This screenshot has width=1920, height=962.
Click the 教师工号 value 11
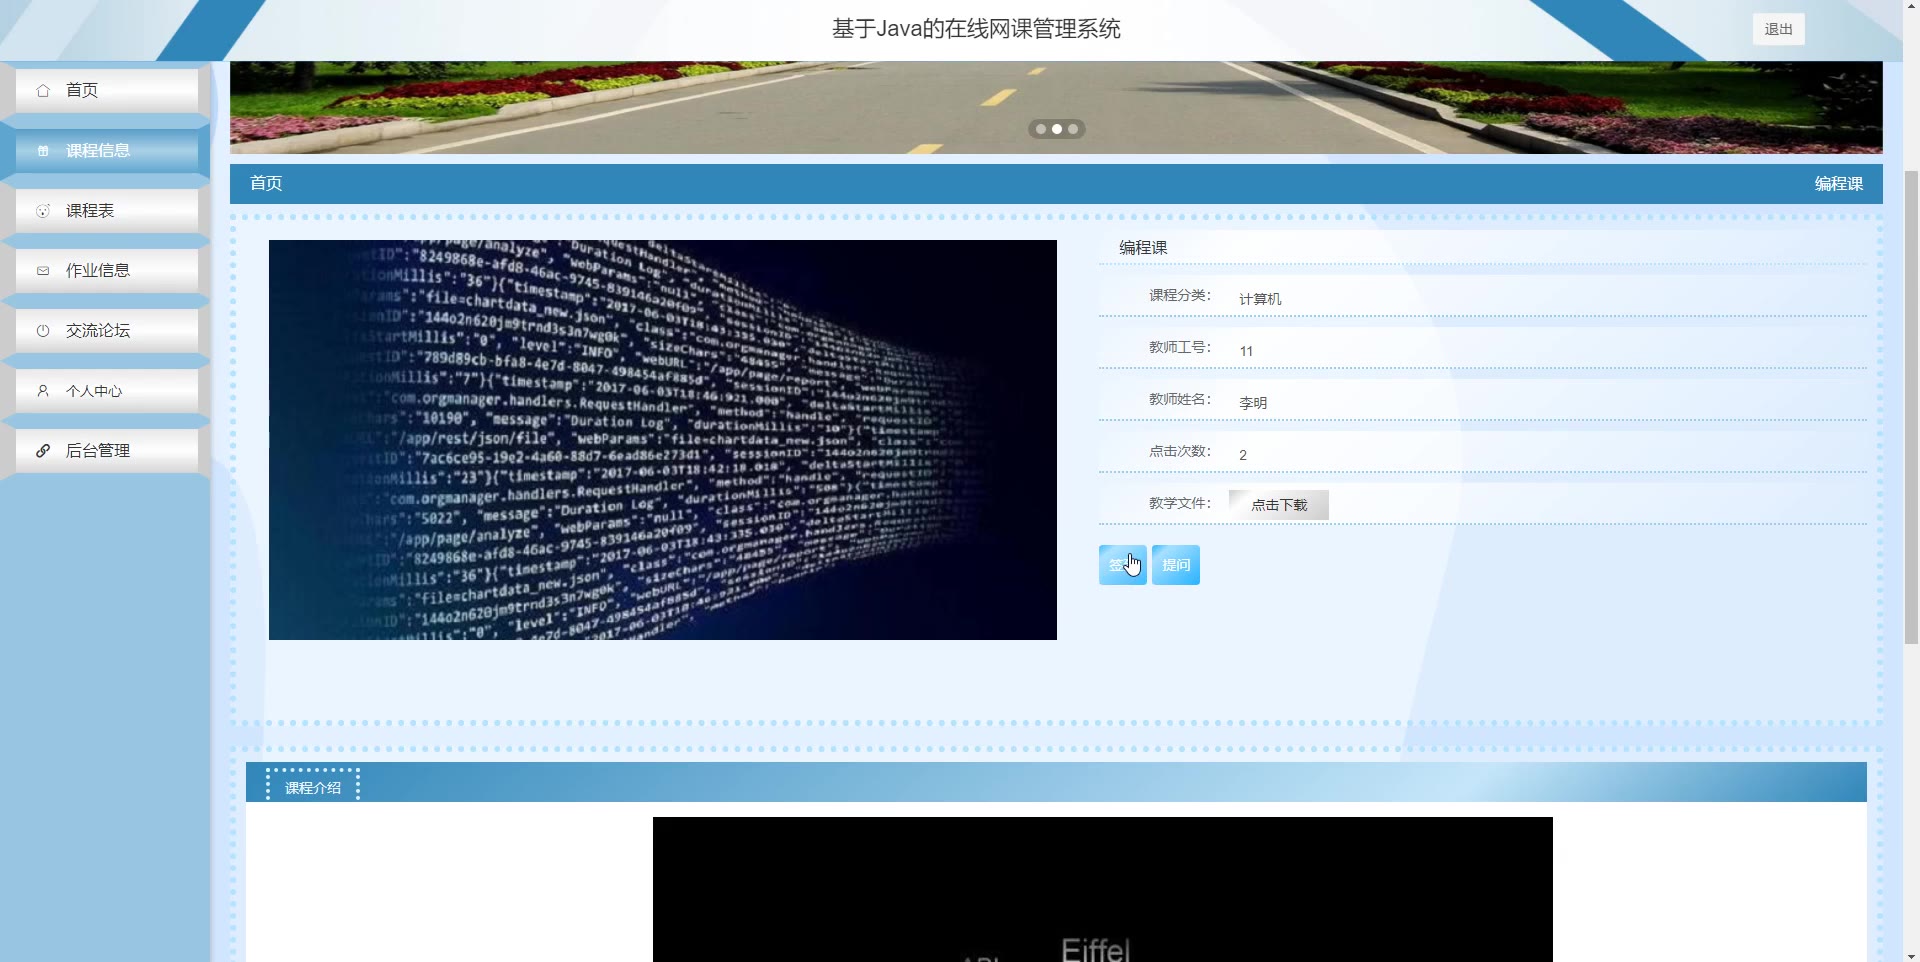pyautogui.click(x=1246, y=351)
